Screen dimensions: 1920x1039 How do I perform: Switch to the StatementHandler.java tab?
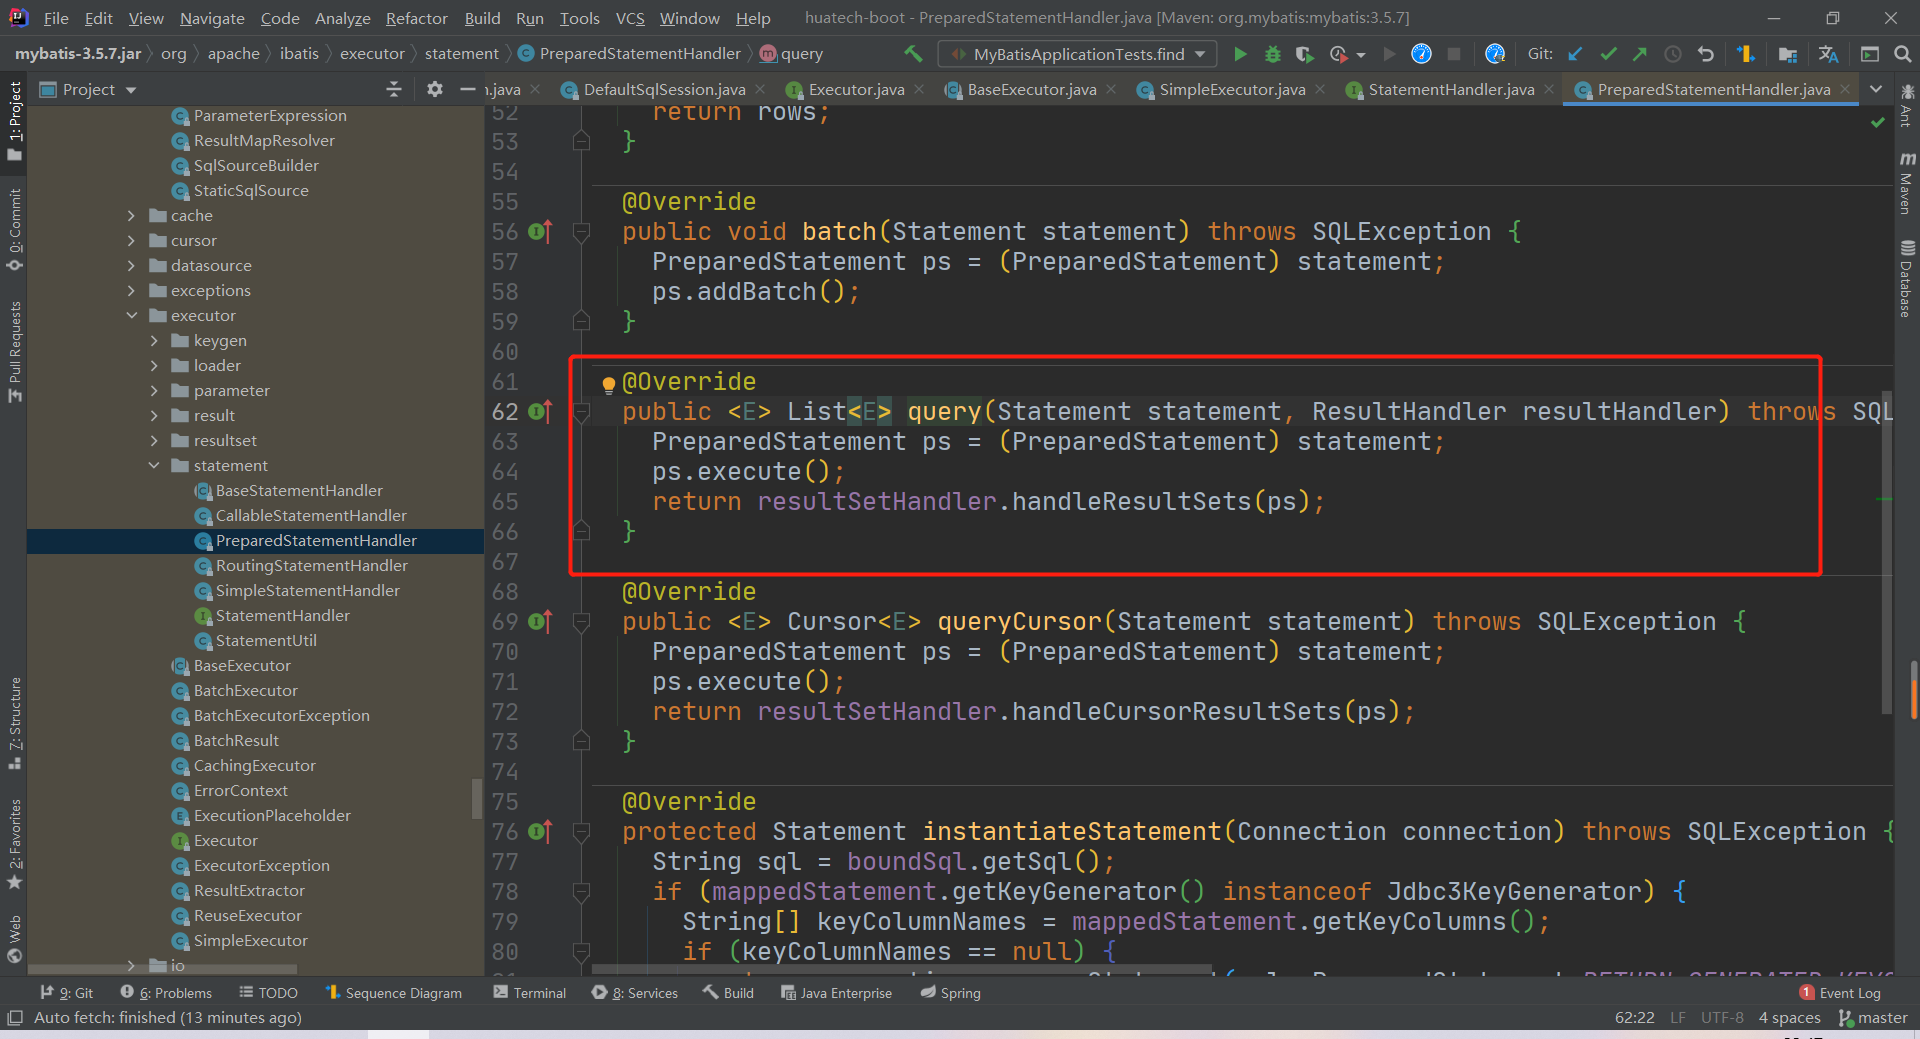pos(1451,89)
